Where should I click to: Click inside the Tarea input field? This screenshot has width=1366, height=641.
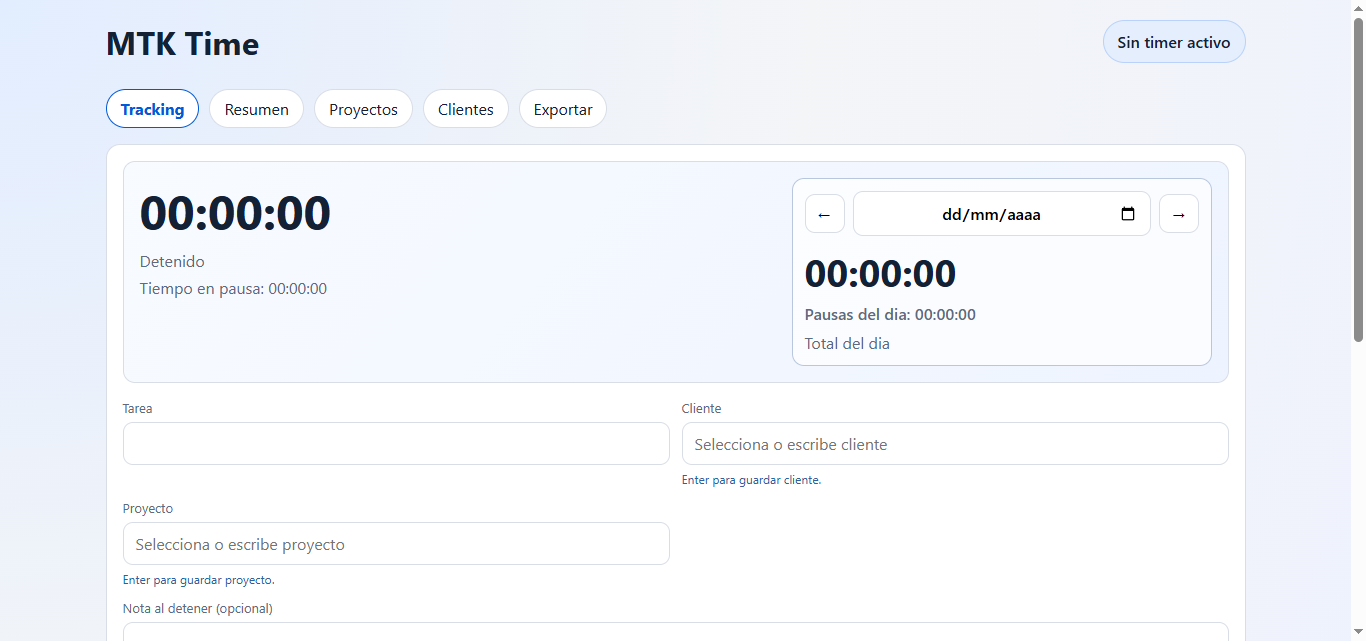[x=396, y=443]
